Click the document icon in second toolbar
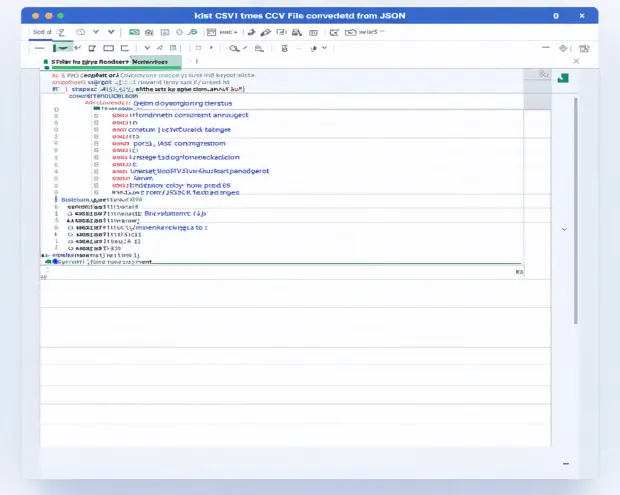The height and width of the screenshot is (495, 620). [x=284, y=48]
